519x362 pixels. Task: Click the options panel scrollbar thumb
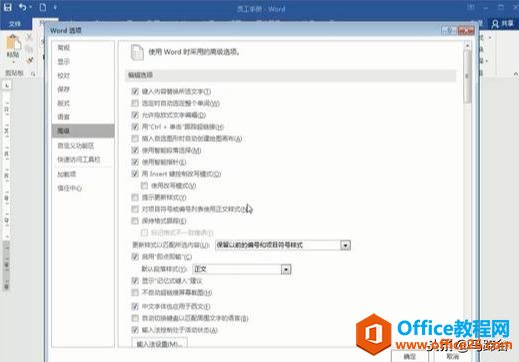tap(467, 77)
